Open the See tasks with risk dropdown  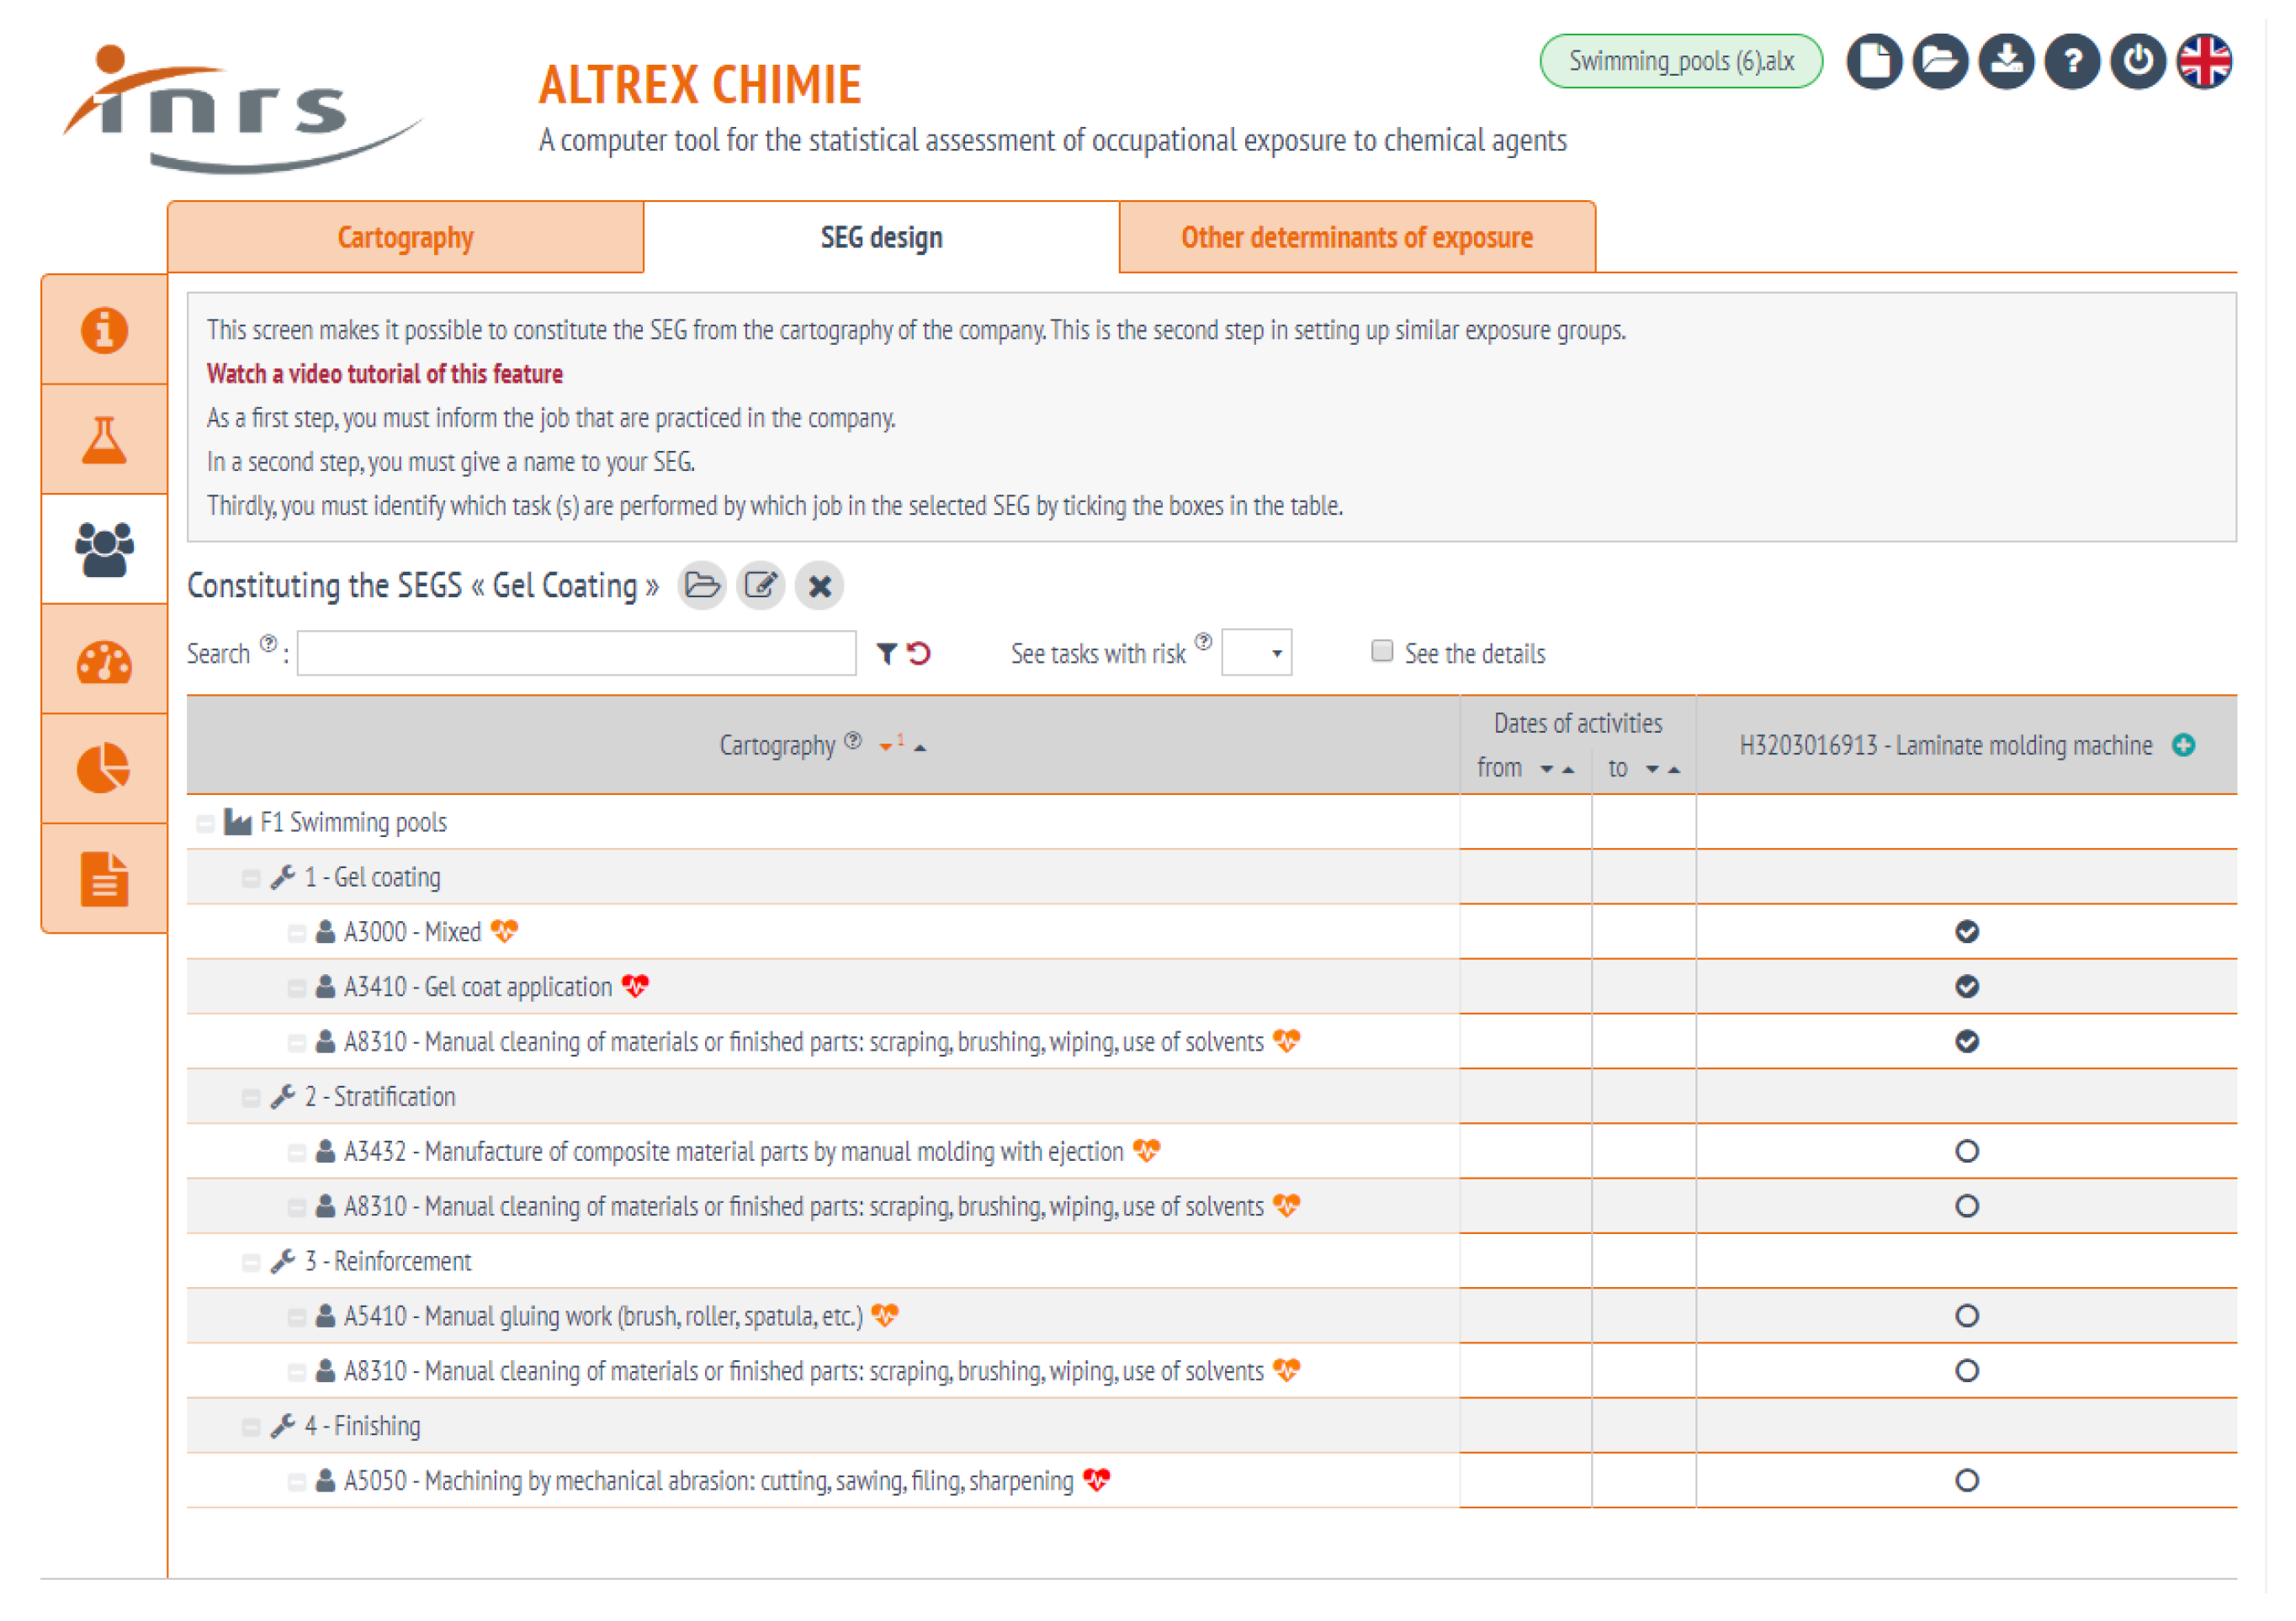[x=1257, y=654]
